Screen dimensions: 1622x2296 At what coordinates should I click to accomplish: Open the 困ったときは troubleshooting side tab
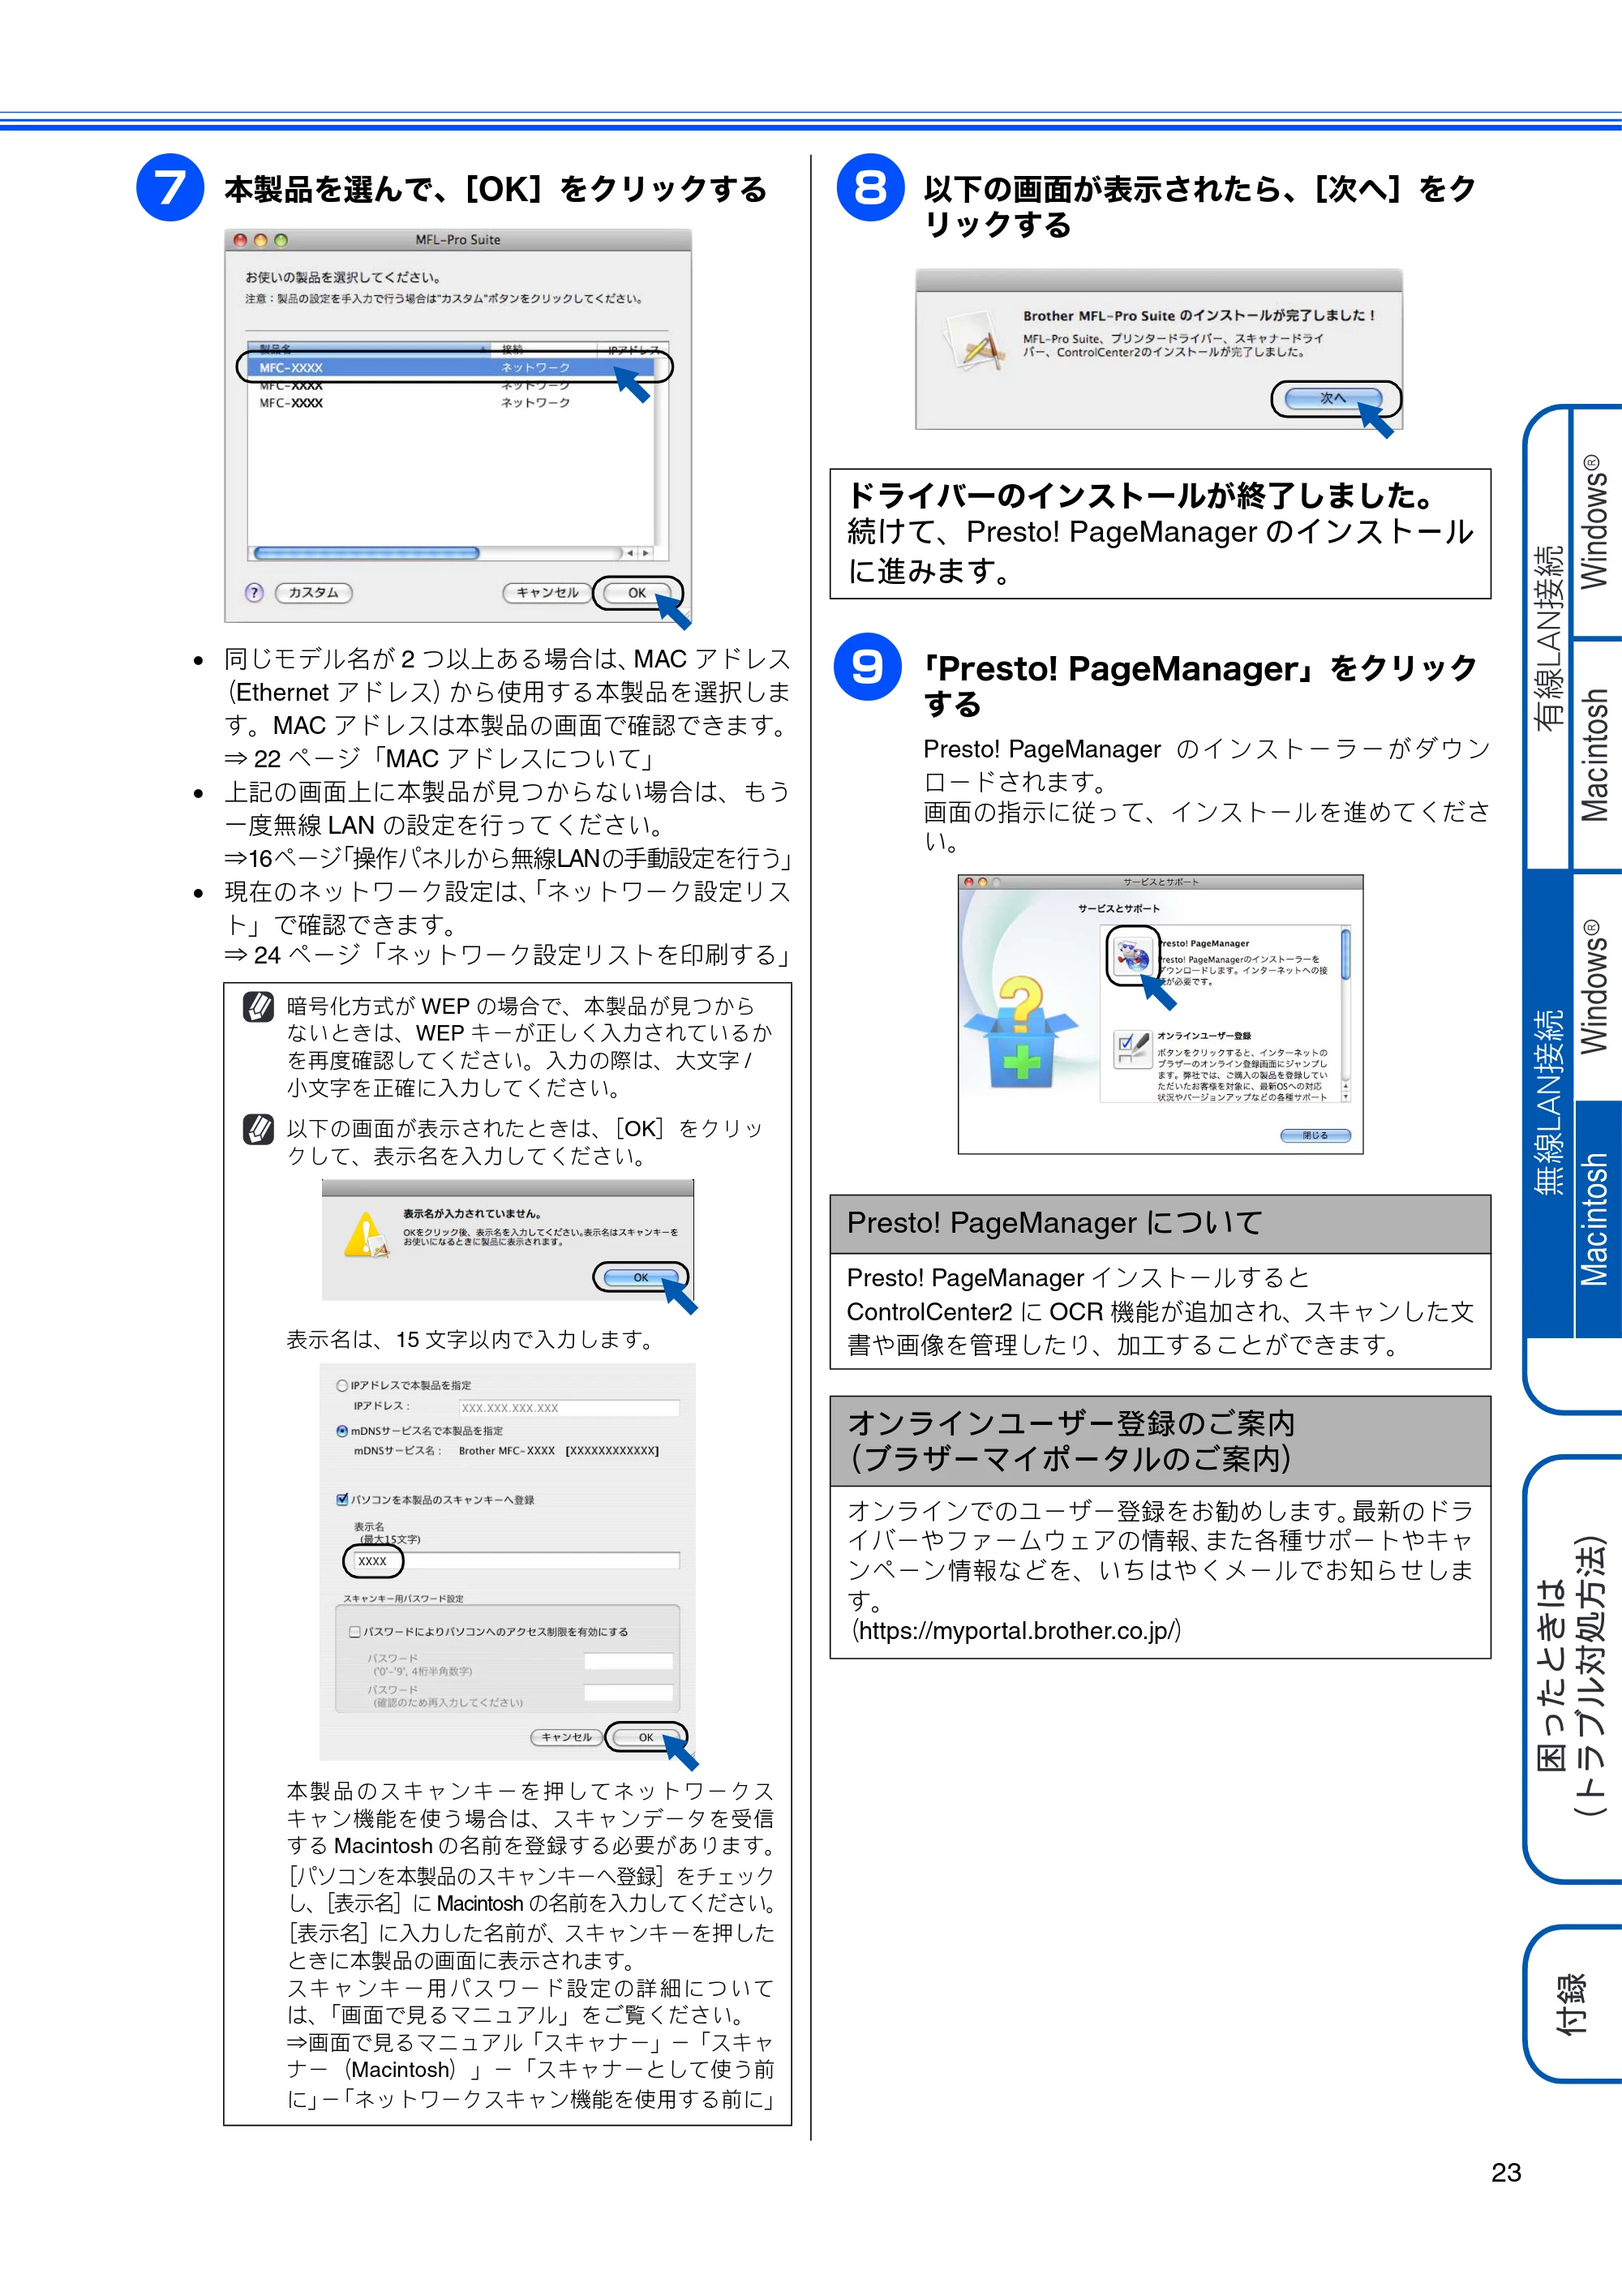coord(1575,1669)
